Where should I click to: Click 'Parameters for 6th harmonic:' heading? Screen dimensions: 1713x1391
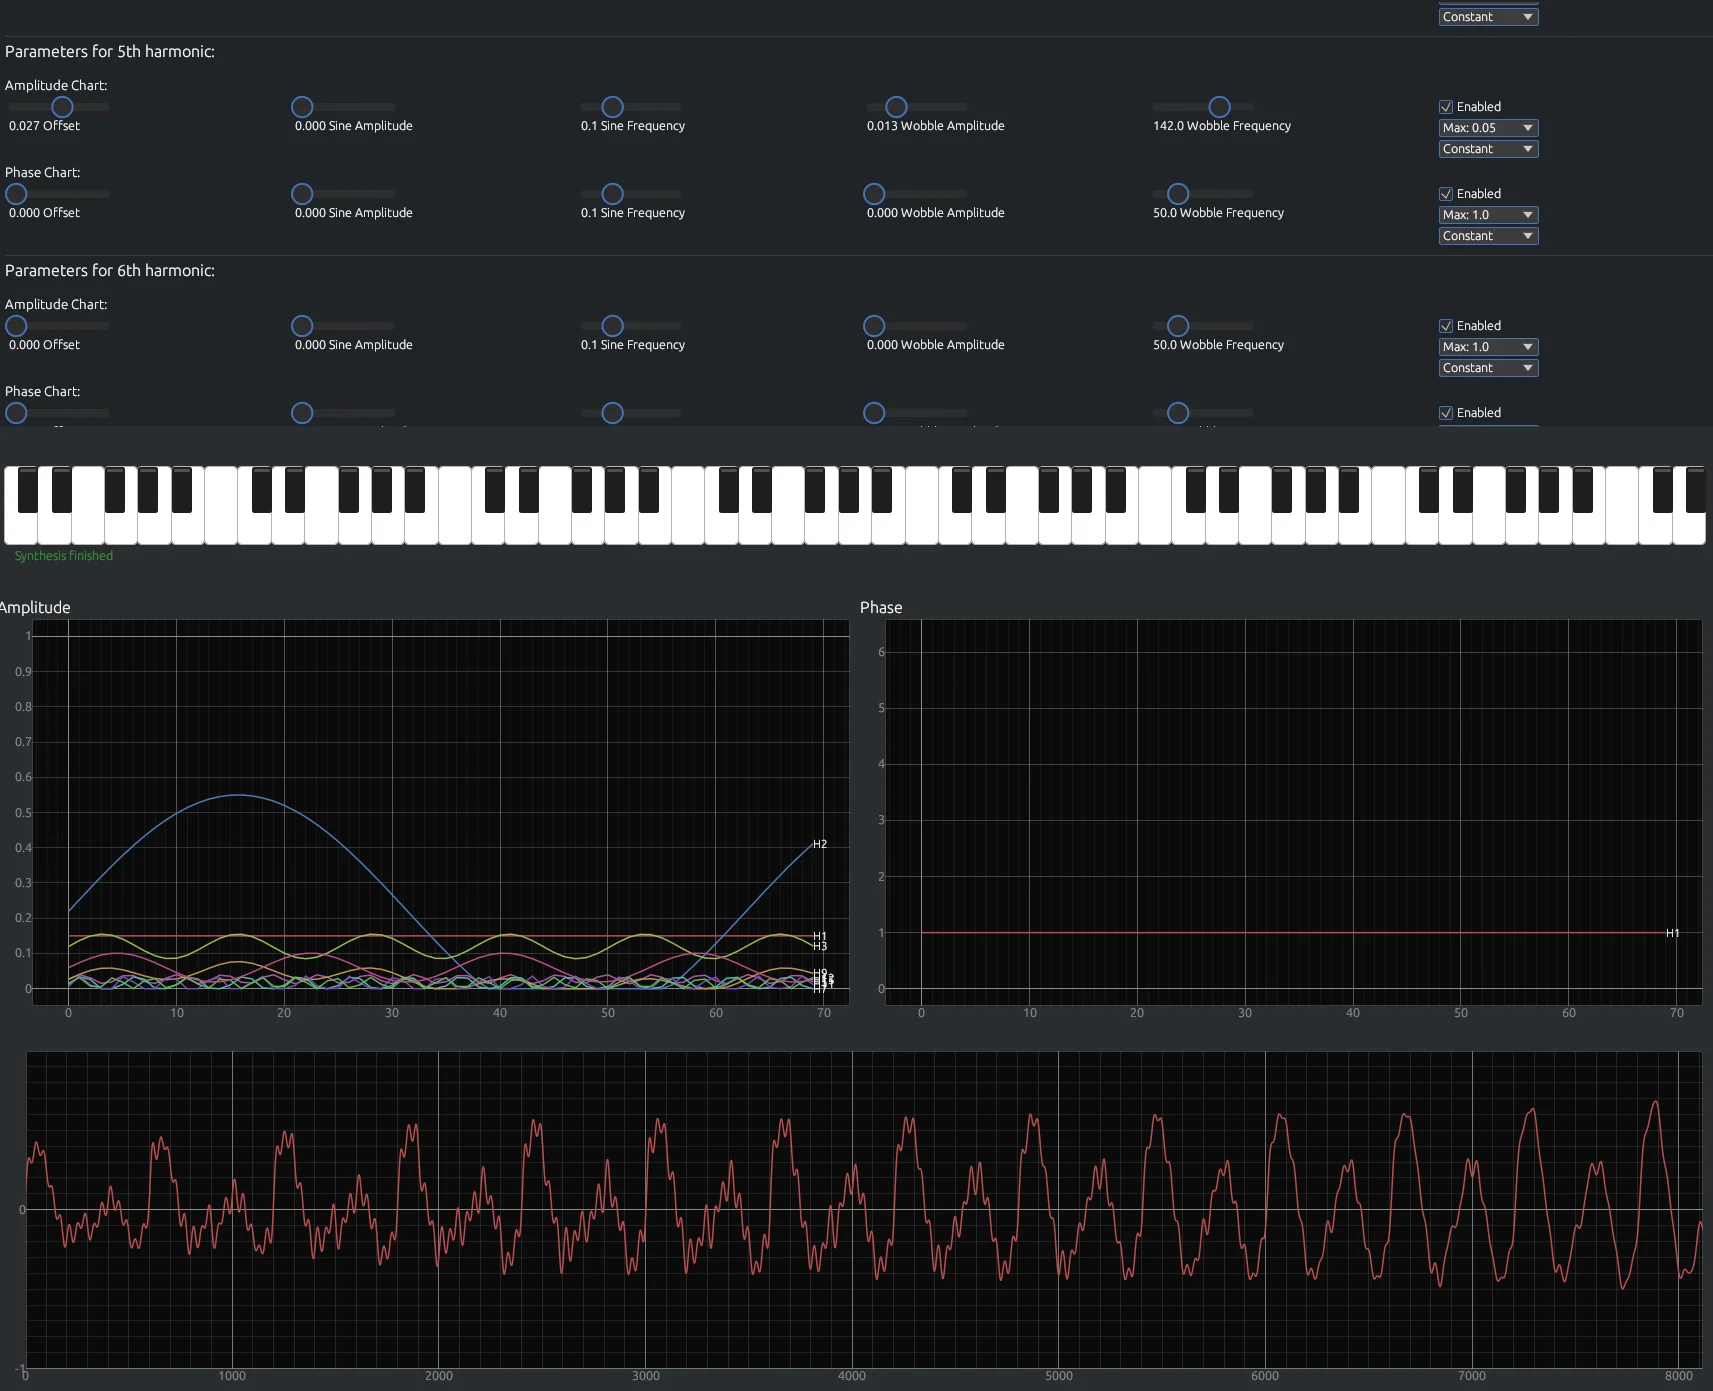pos(110,271)
